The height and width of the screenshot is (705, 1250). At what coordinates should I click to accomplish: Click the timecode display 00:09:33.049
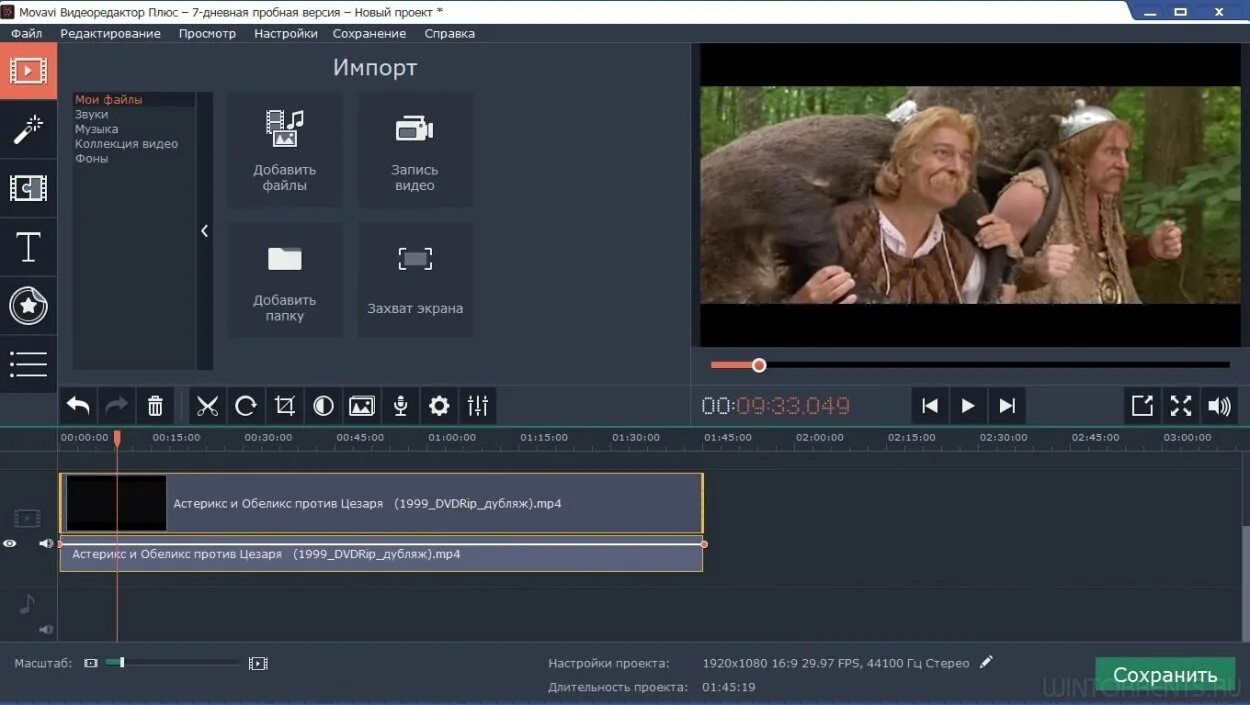tap(776, 406)
